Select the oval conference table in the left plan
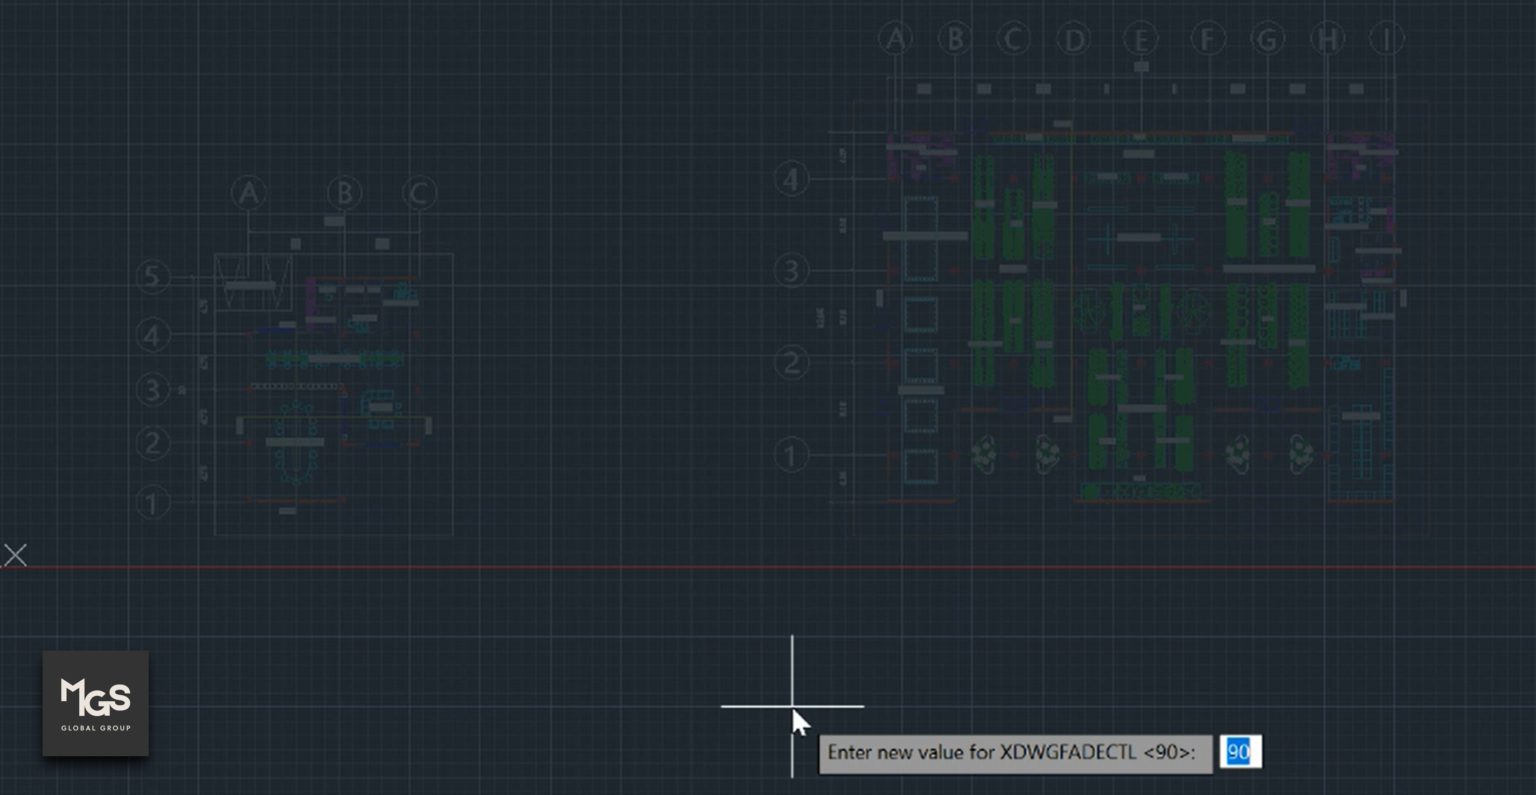Viewport: 1536px width, 795px height. pos(294,443)
